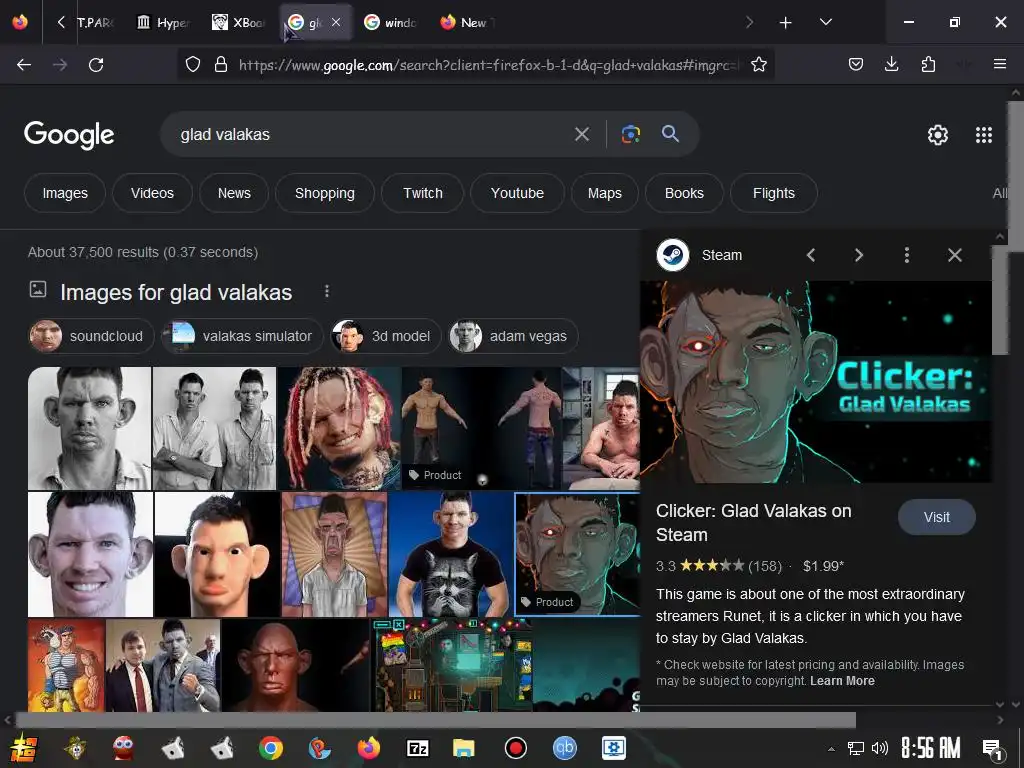The width and height of the screenshot is (1024, 768).
Task: Filter results by Videos
Action: (152, 193)
